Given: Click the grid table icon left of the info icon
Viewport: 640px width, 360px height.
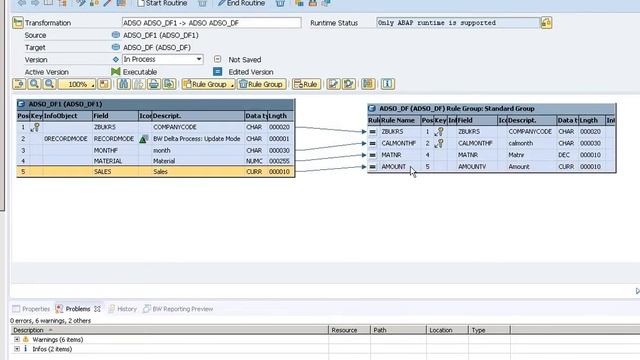Looking at the screenshot, I should (x=368, y=84).
